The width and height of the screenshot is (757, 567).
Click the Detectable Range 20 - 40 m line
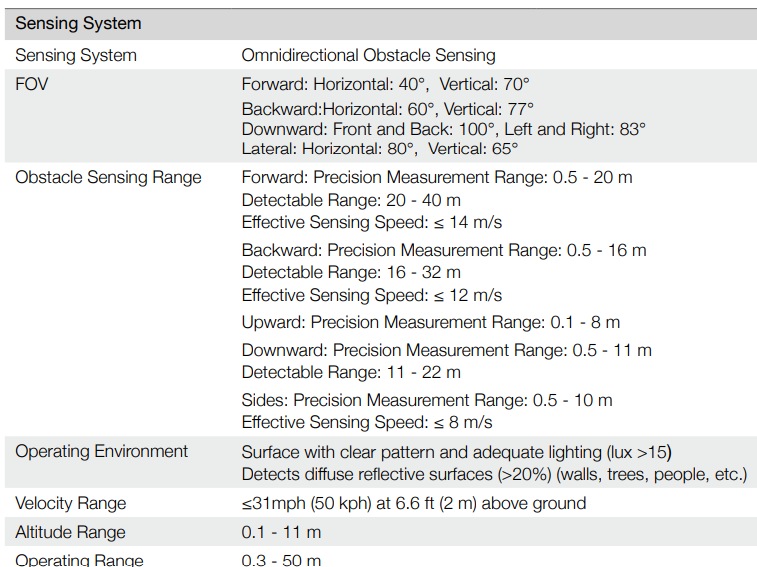(x=351, y=200)
